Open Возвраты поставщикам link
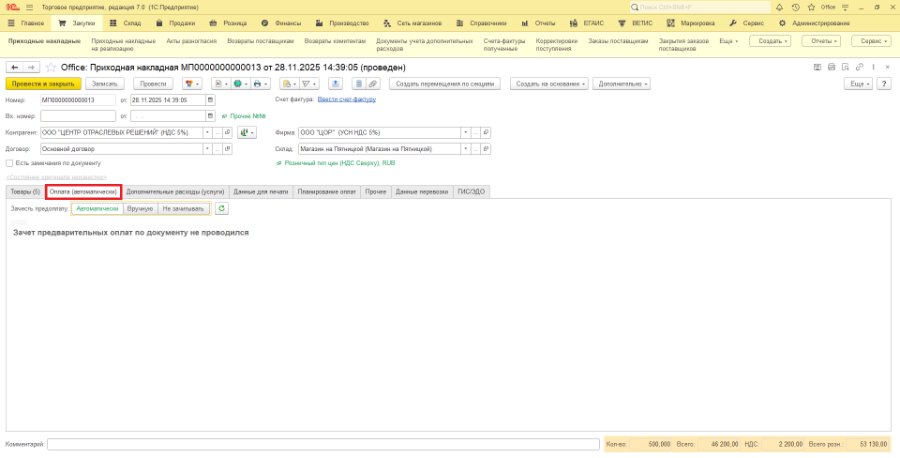 pos(261,41)
